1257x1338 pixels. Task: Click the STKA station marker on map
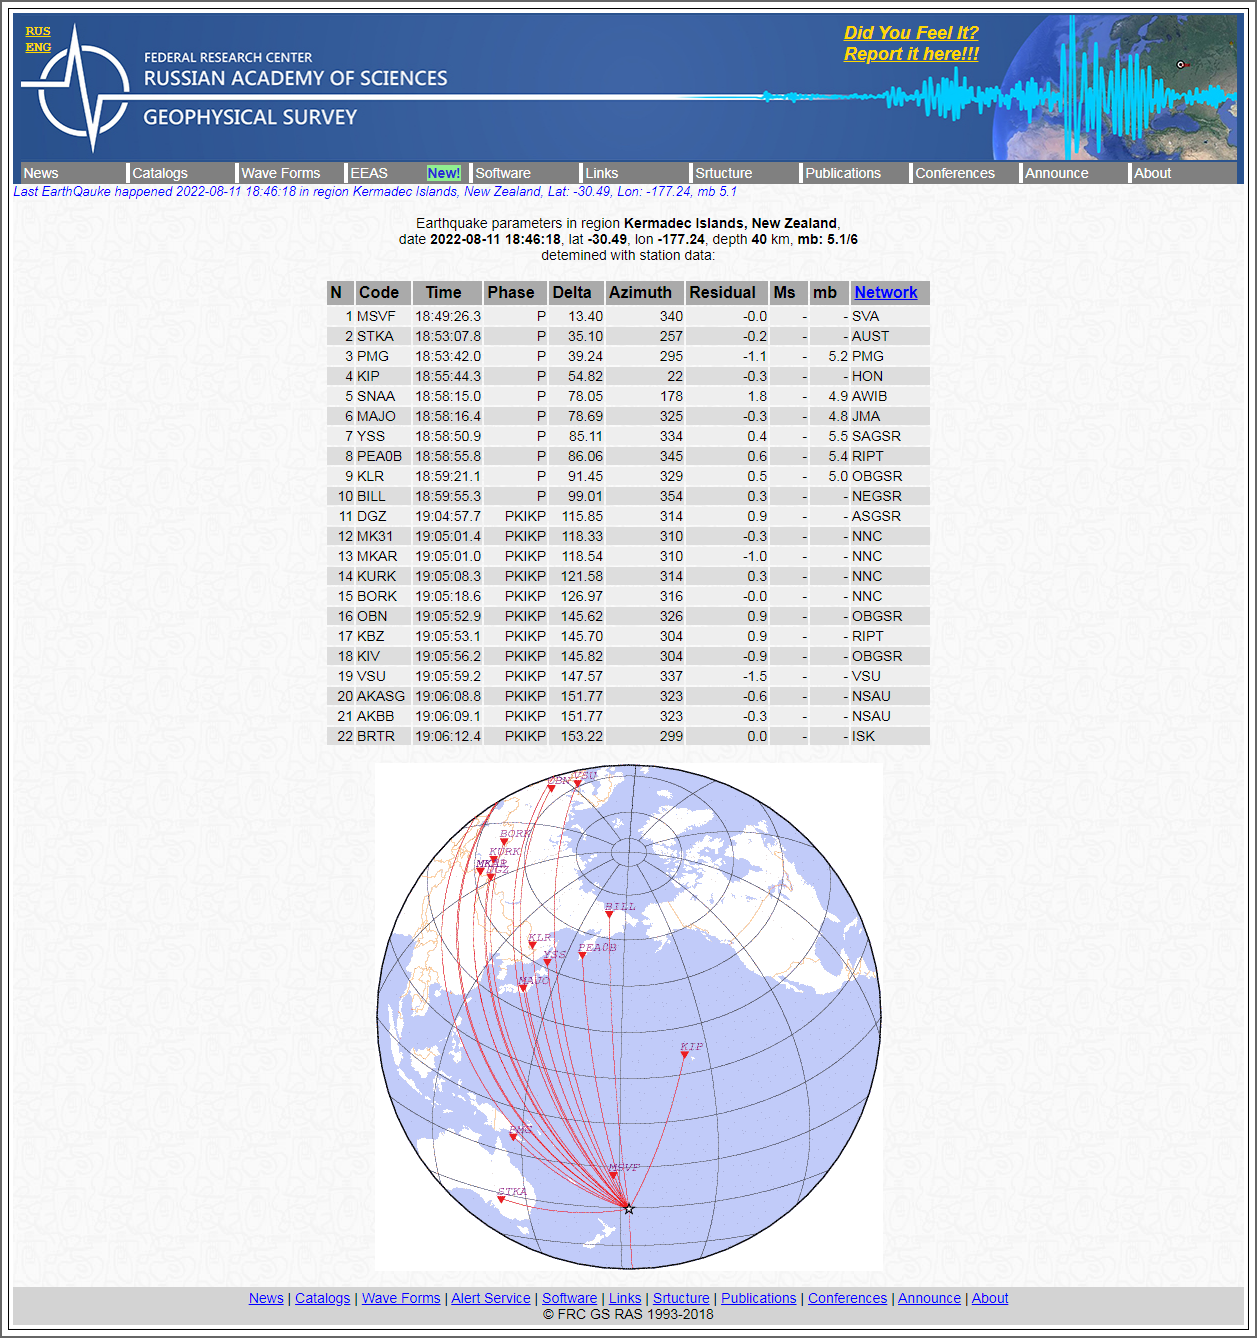pos(501,1199)
